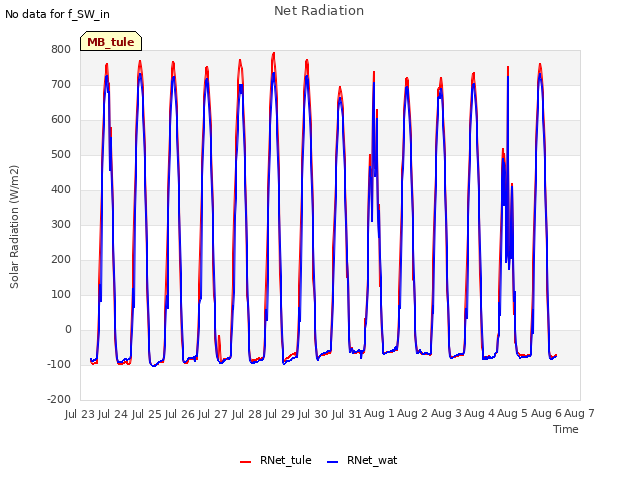Click the Aug 1 x-axis date label
Screen dimensions: 640x480
click(379, 414)
